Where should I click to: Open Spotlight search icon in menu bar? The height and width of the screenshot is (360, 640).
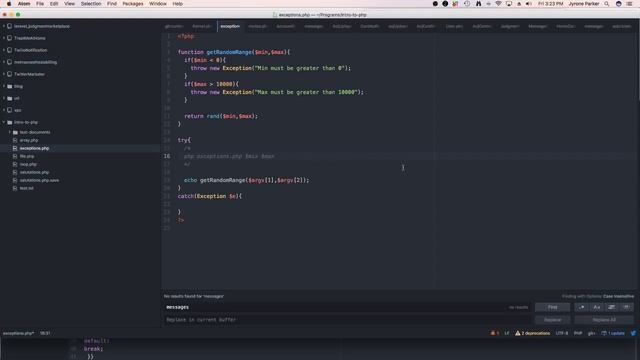[607, 4]
